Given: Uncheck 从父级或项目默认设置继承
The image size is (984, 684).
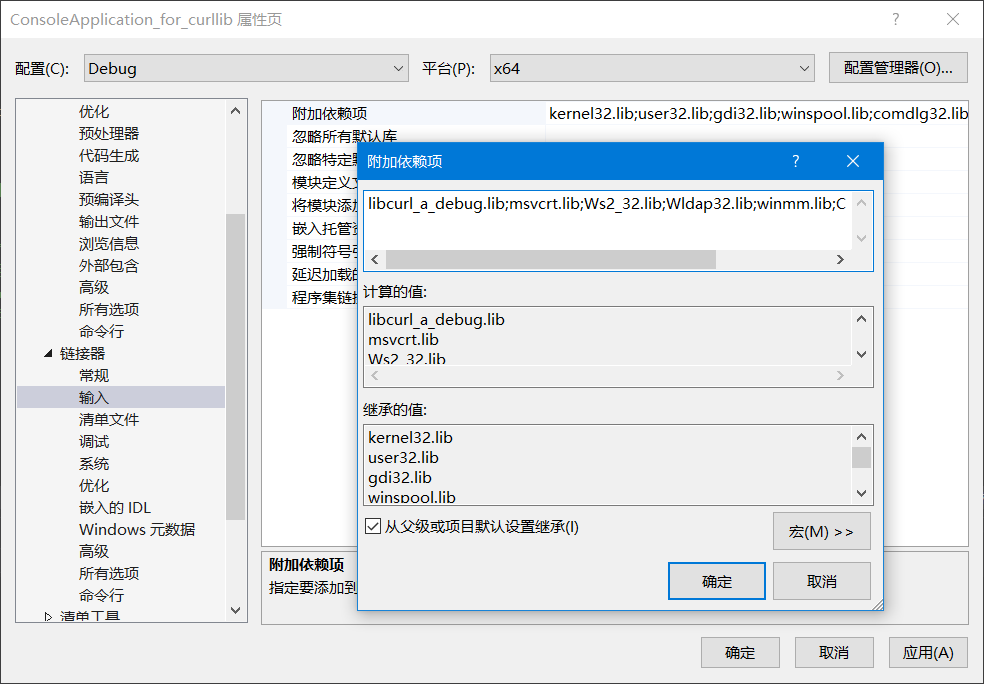Looking at the screenshot, I should (x=374, y=526).
